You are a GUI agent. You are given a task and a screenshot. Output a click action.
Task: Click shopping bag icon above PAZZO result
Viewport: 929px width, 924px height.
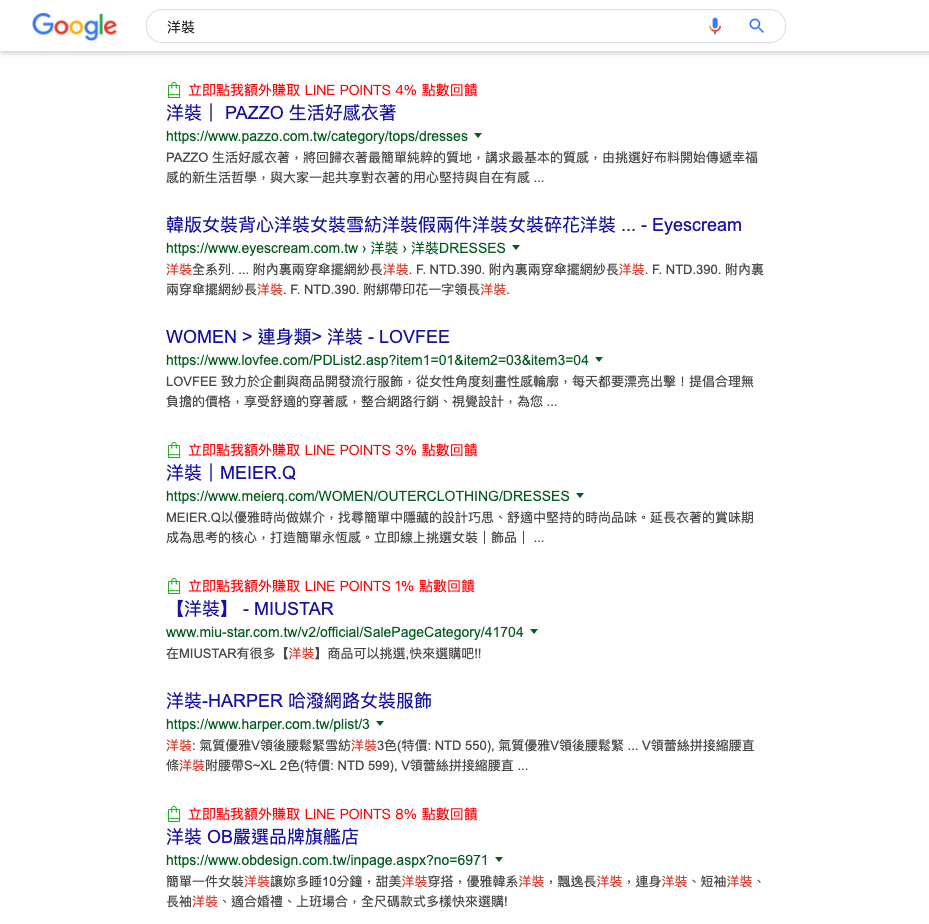click(x=174, y=90)
